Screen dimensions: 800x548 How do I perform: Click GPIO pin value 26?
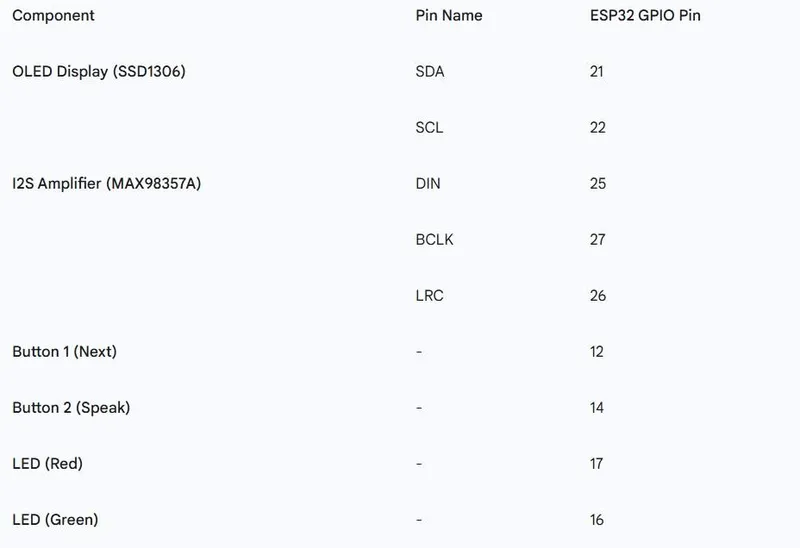click(x=598, y=296)
